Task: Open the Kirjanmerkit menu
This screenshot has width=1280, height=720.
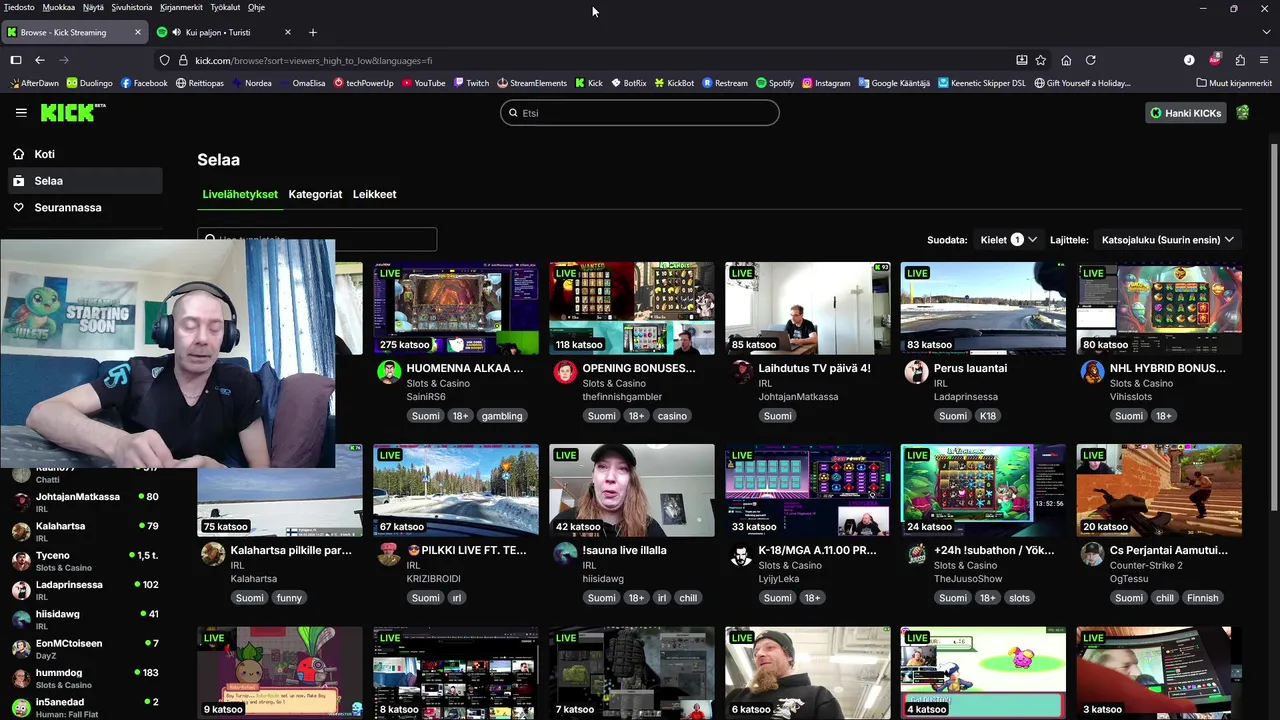Action: (182, 7)
